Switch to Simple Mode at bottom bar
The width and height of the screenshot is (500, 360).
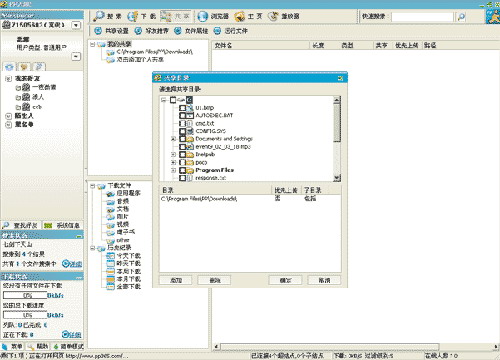69,346
